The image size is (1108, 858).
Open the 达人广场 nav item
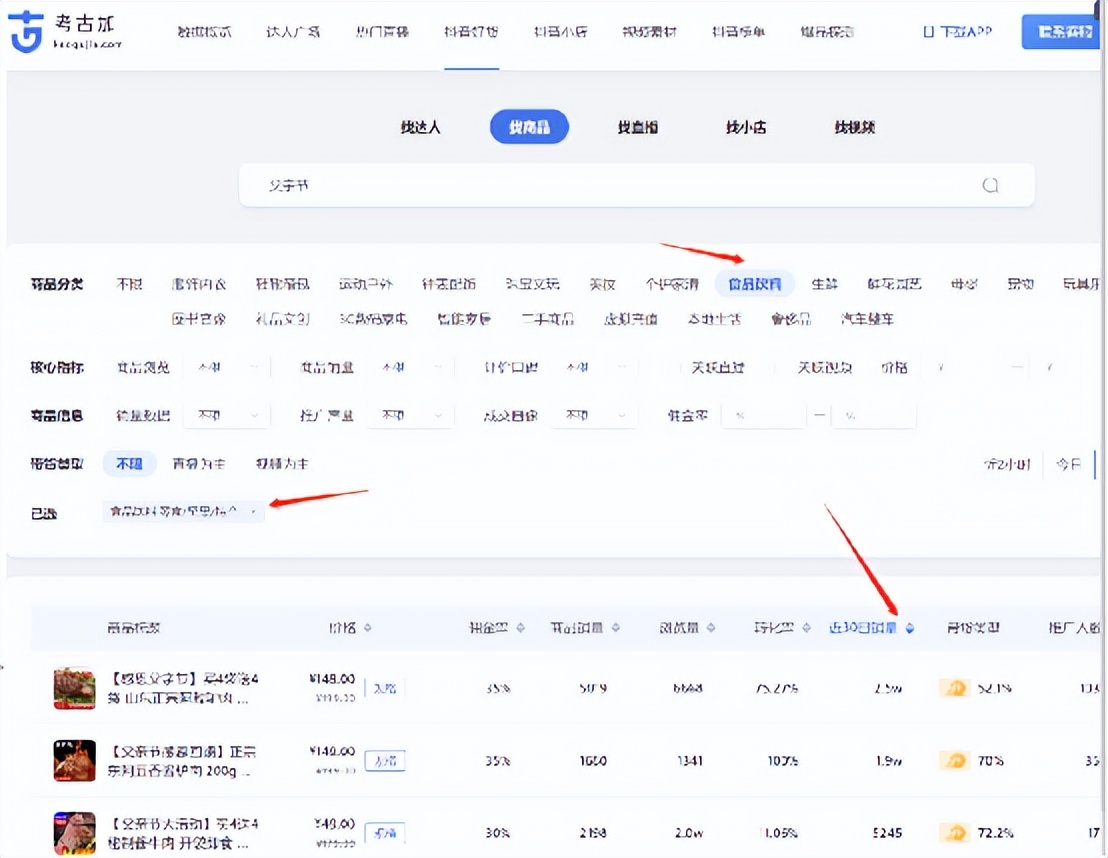tap(293, 32)
